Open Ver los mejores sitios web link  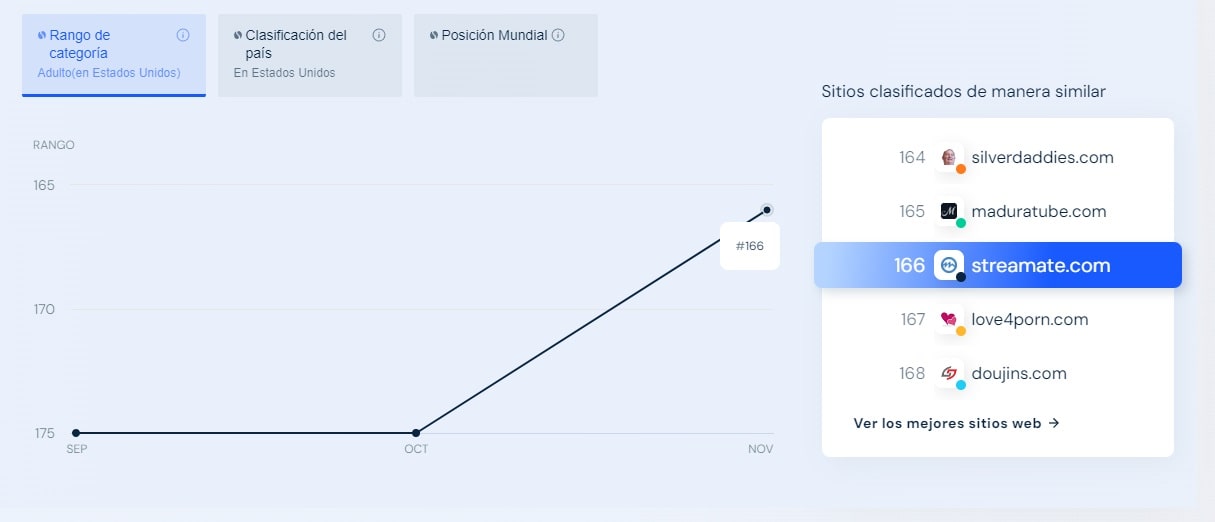coord(957,423)
